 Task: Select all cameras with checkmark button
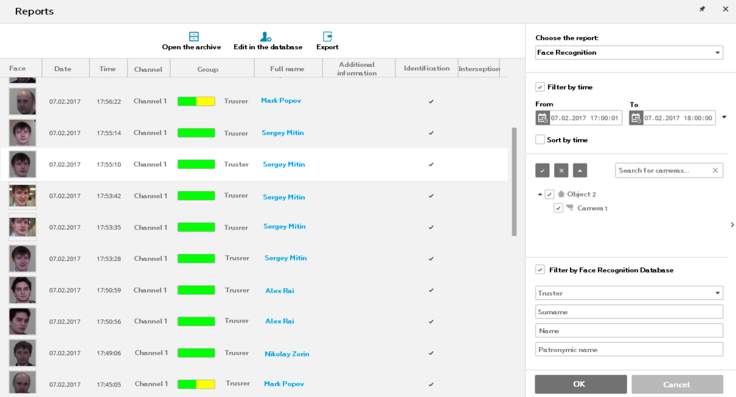click(542, 170)
